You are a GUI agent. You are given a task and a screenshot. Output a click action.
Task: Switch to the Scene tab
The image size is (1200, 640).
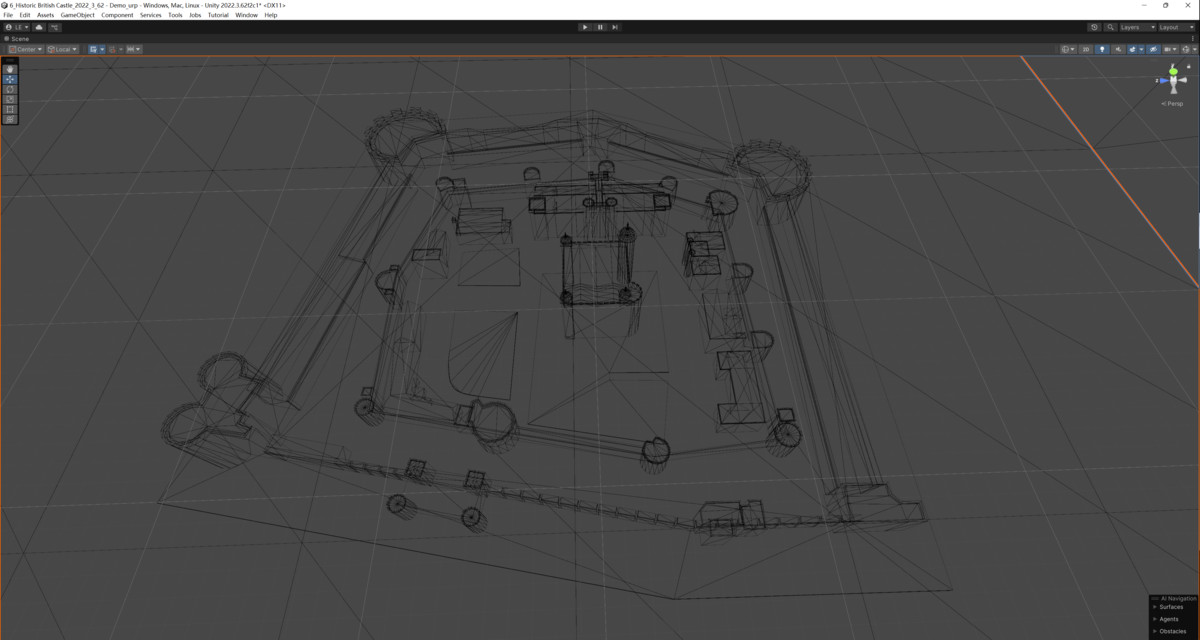pos(18,38)
